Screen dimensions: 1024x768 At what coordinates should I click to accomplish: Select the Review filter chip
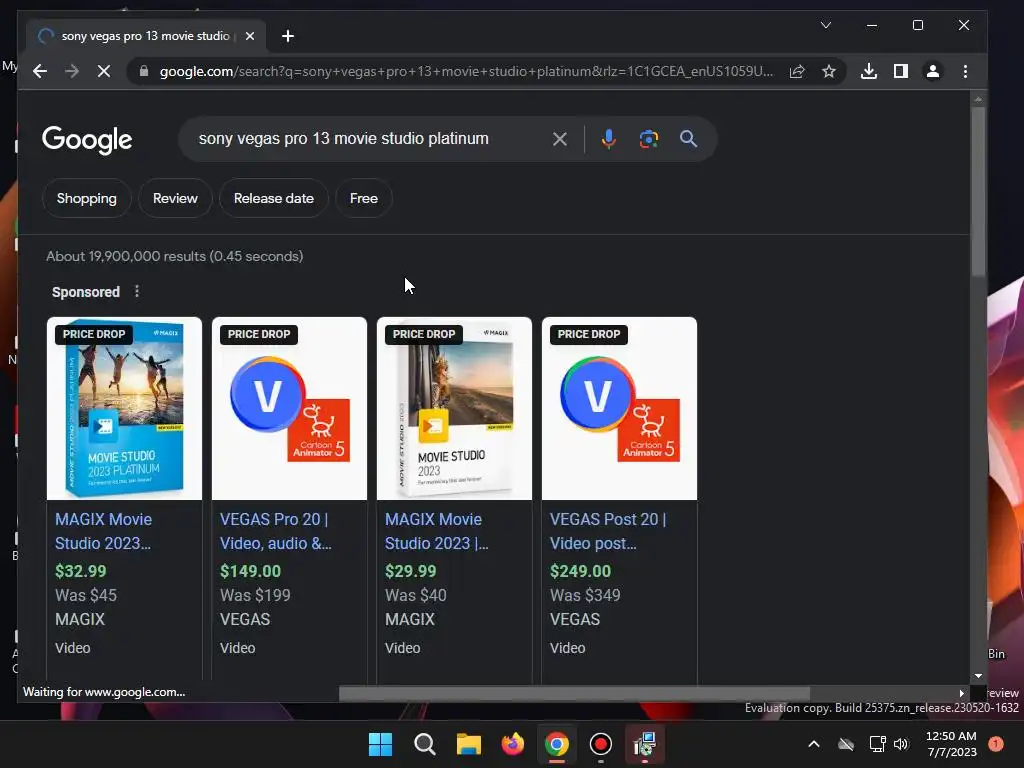[x=175, y=198]
